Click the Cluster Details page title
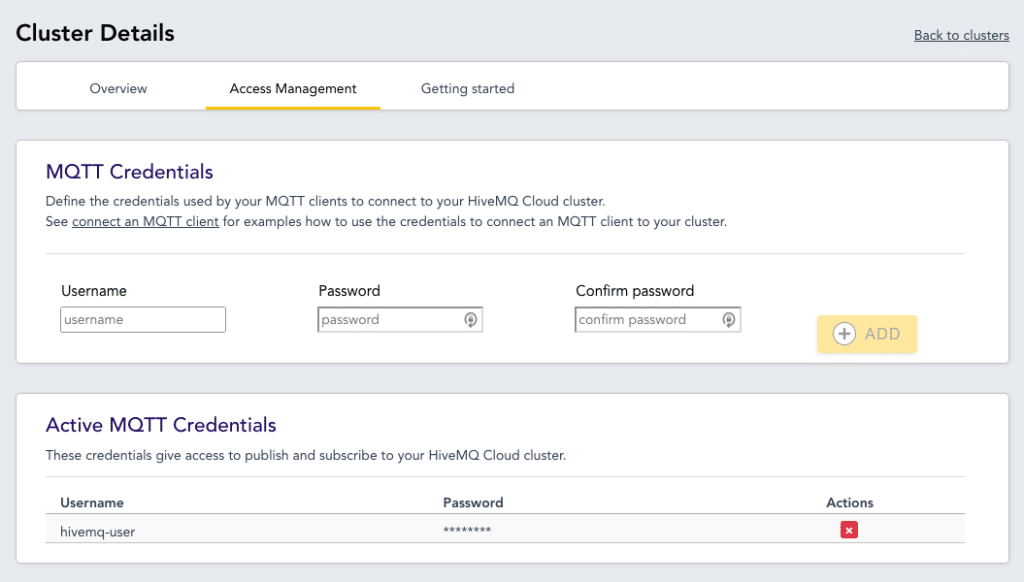 pos(95,33)
